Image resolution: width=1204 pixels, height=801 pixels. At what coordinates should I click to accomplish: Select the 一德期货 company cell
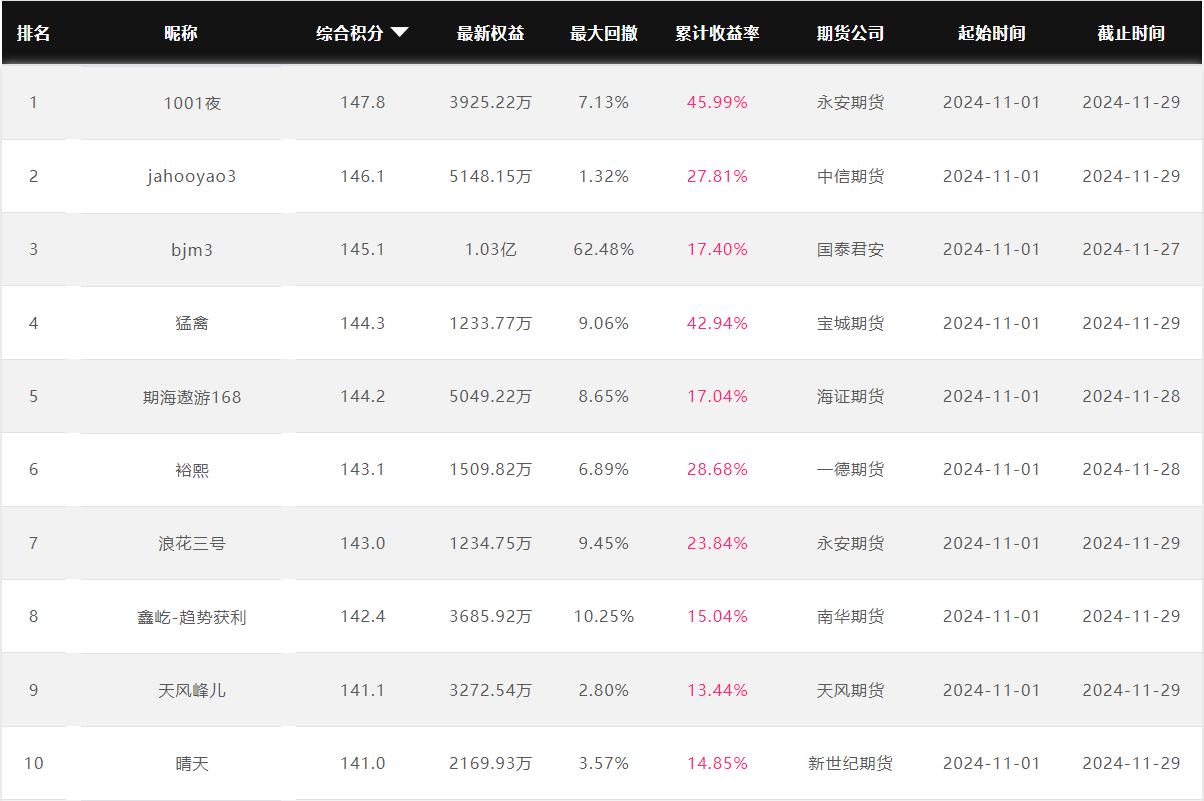pos(851,469)
